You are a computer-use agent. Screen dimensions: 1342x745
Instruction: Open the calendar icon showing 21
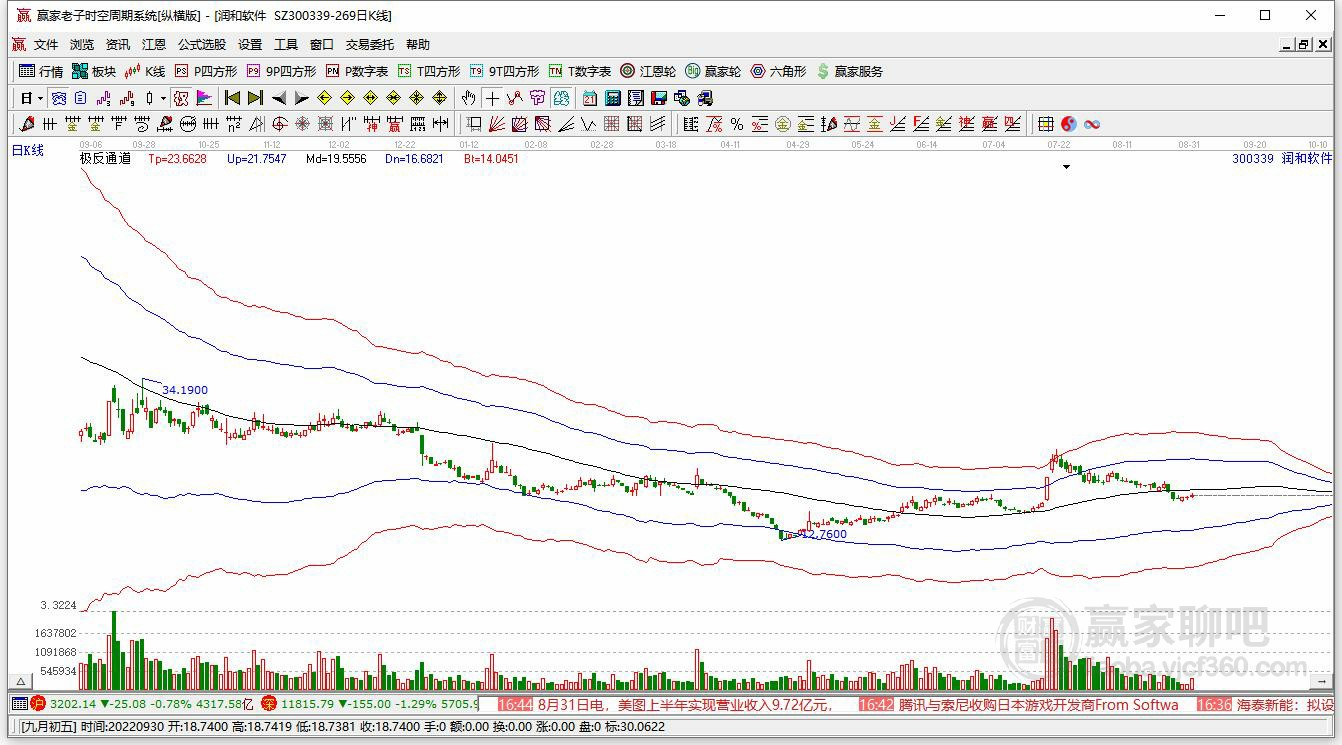click(590, 98)
